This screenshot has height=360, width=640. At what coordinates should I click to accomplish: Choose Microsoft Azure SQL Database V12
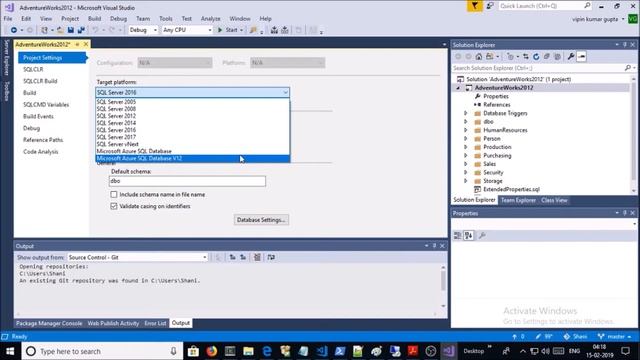193,158
